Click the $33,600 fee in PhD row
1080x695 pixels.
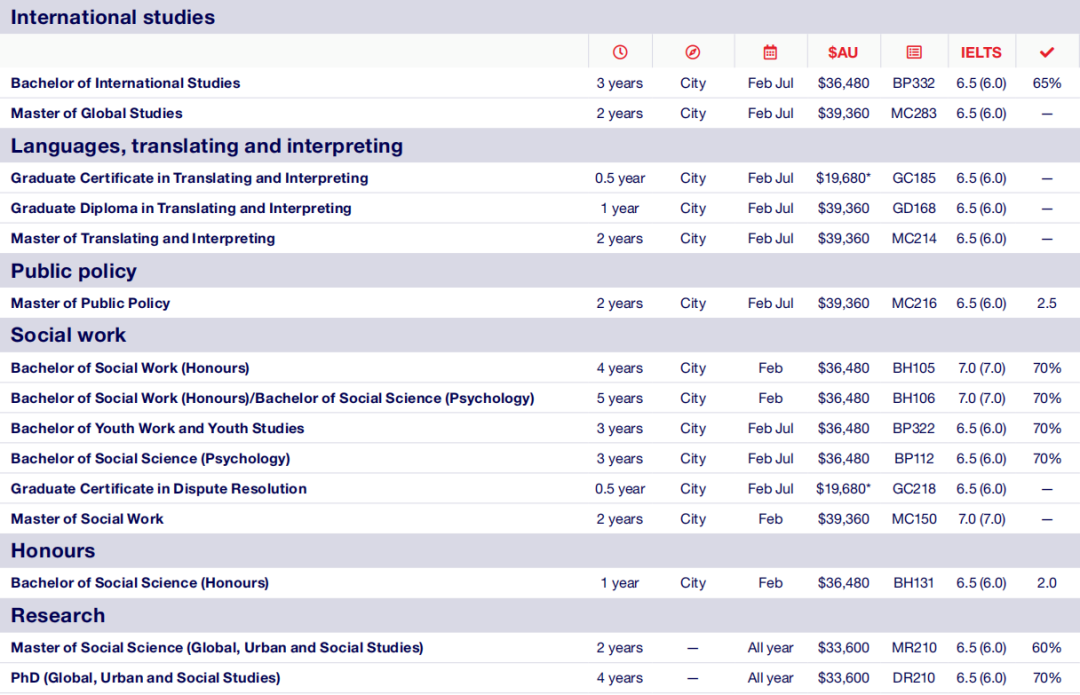click(x=843, y=678)
